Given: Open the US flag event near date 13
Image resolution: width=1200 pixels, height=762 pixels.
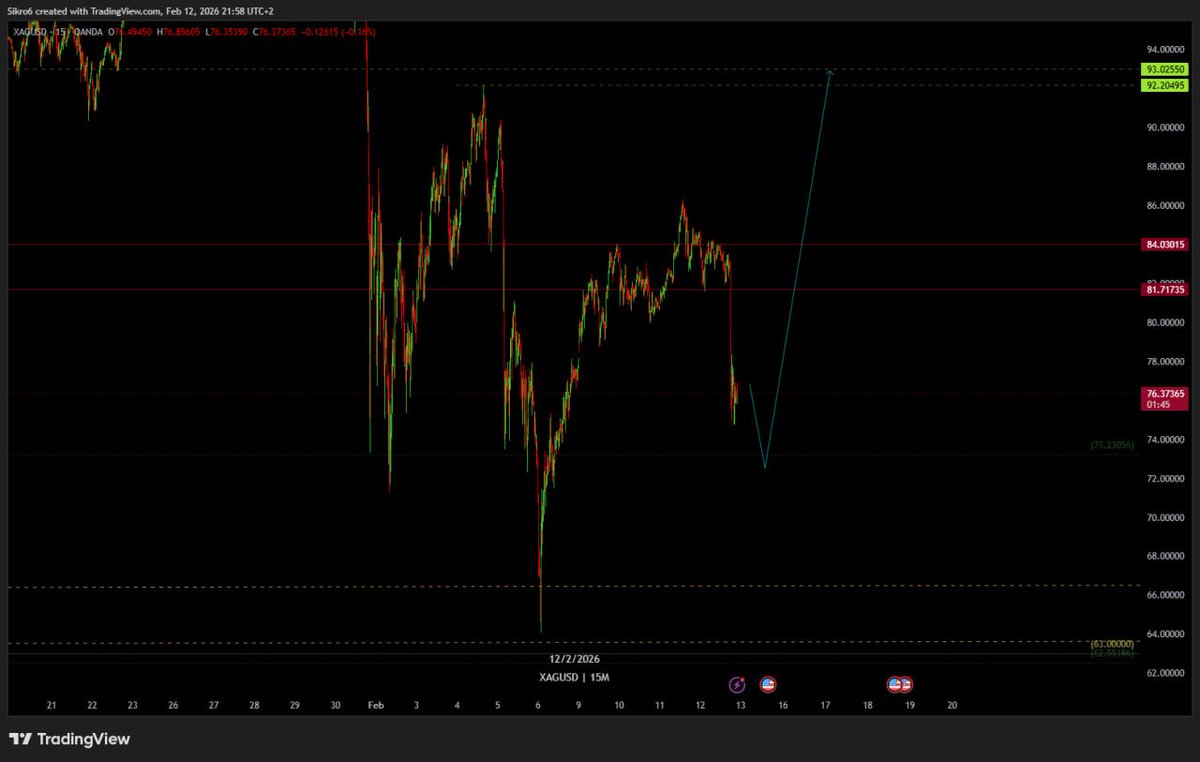Looking at the screenshot, I should [767, 685].
